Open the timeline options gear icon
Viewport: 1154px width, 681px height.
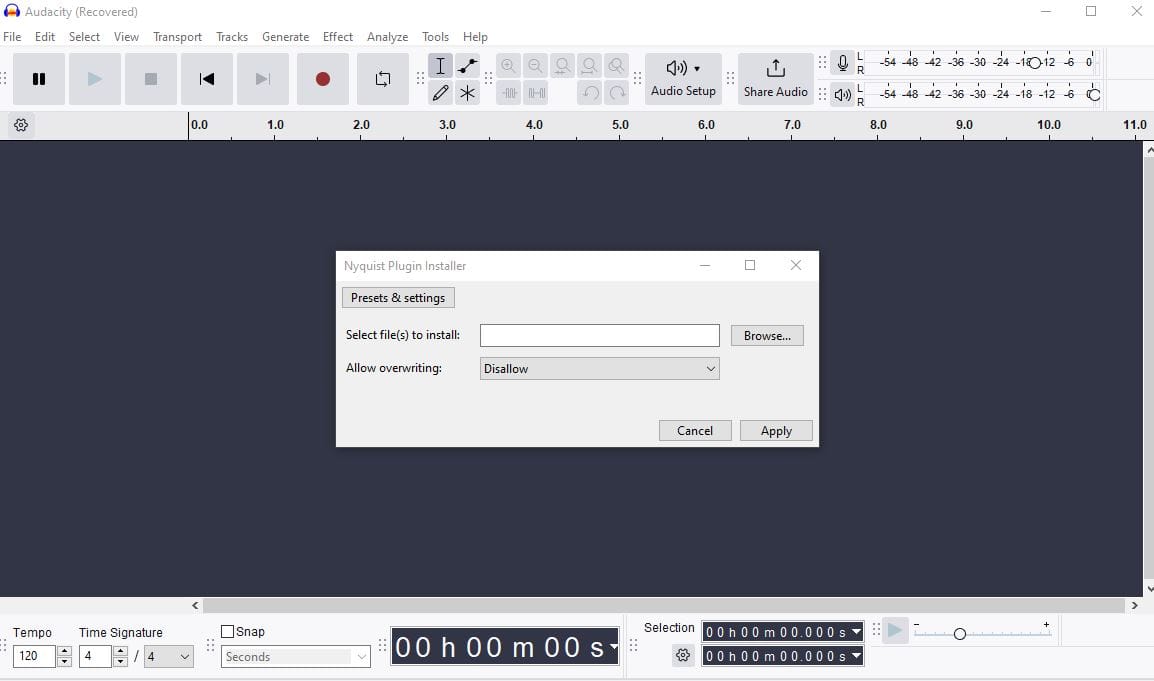point(21,125)
